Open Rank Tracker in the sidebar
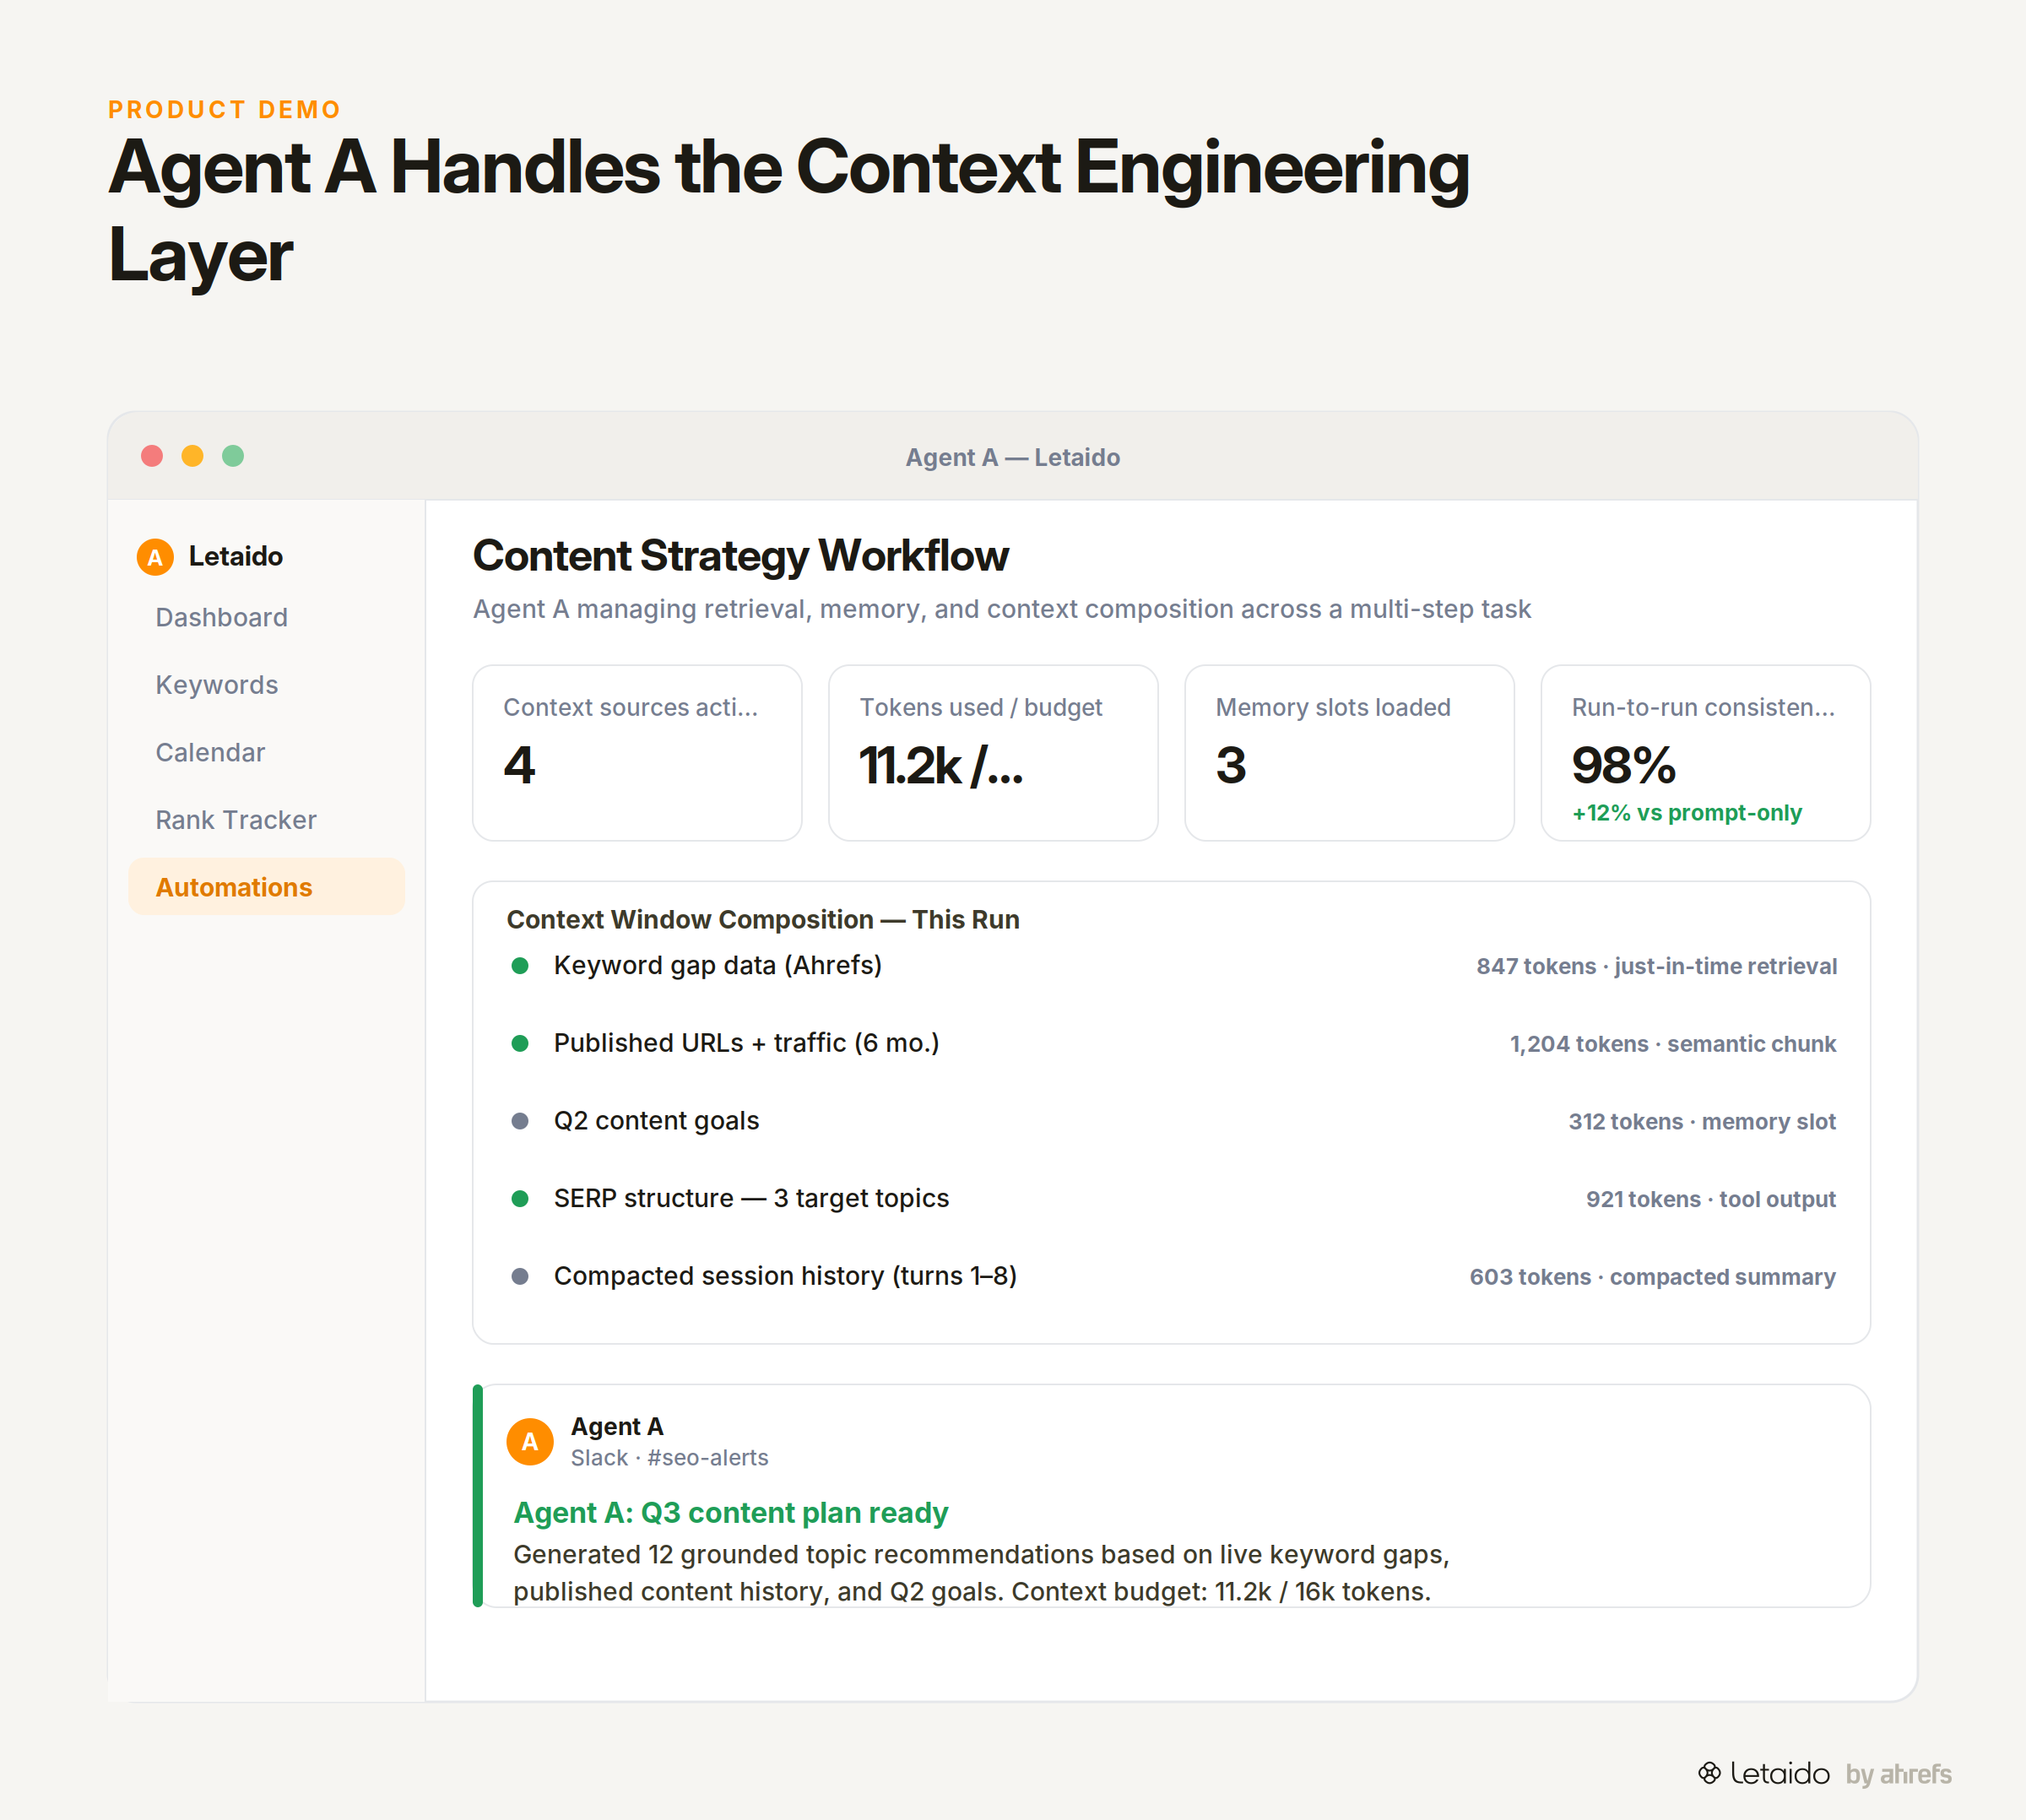 (x=236, y=820)
